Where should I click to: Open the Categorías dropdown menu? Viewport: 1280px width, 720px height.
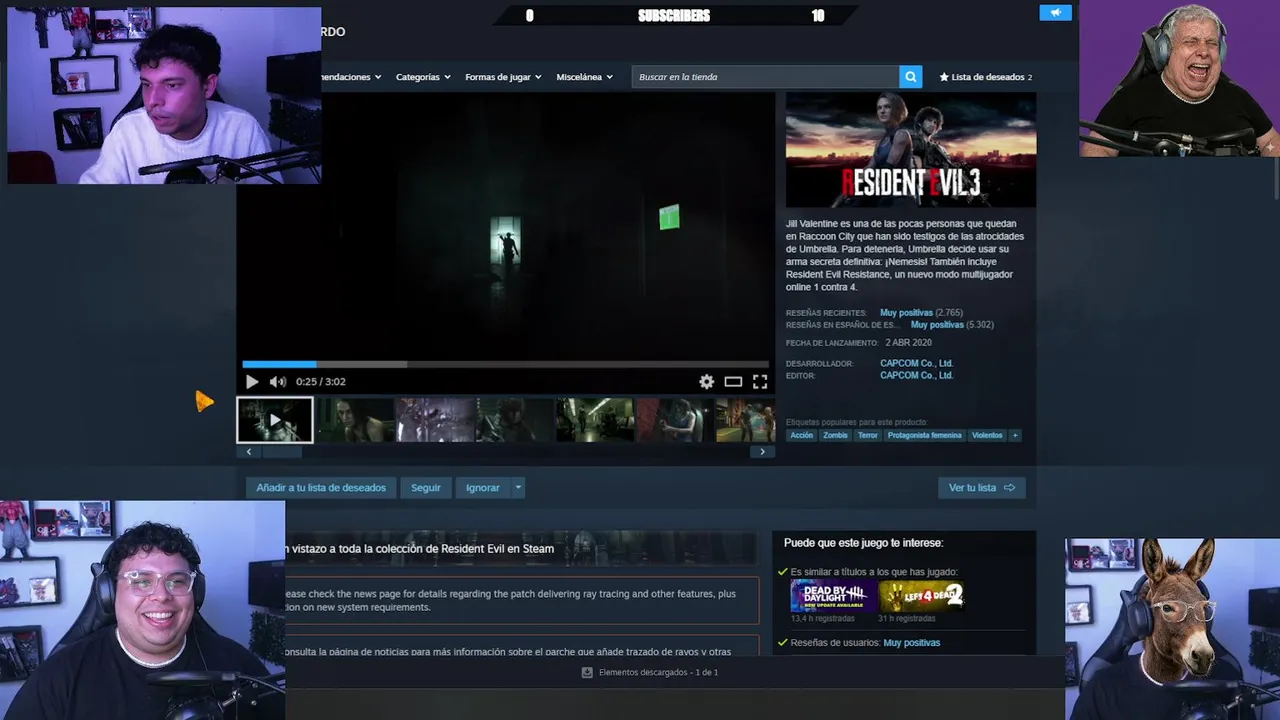(423, 77)
